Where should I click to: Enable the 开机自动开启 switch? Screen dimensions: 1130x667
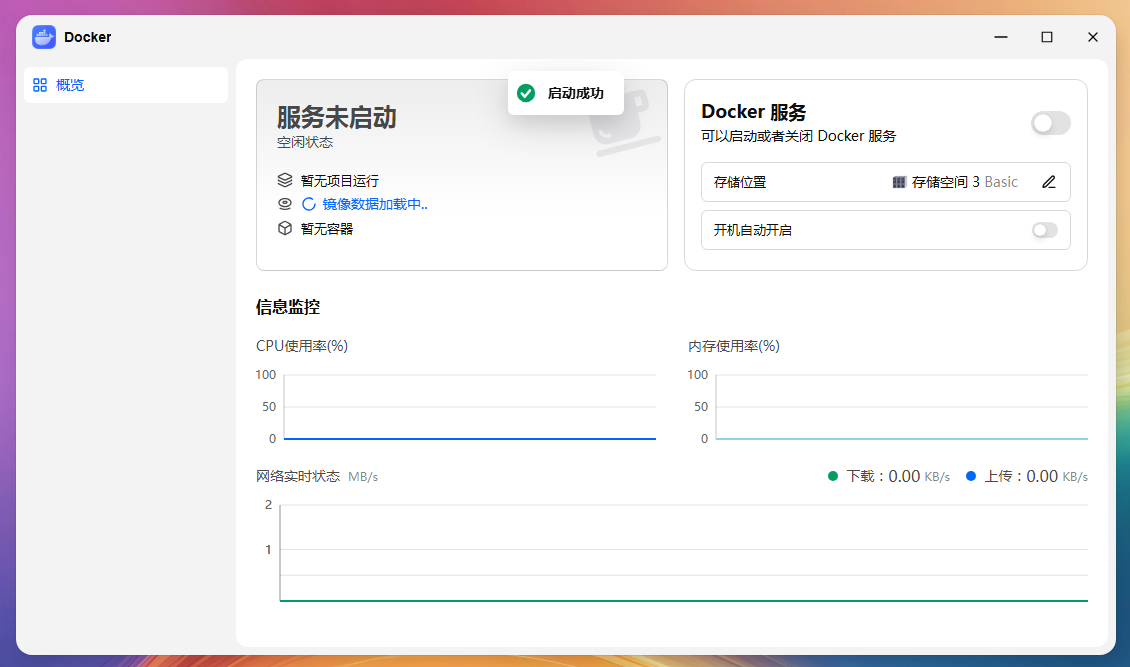click(x=1044, y=230)
